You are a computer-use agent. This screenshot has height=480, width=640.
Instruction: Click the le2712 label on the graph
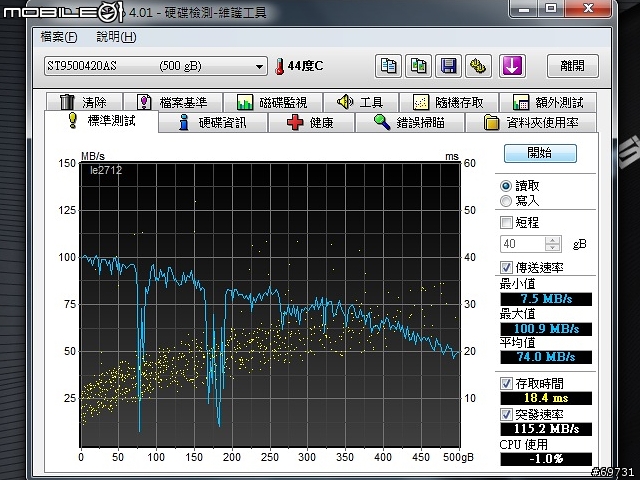pos(106,170)
